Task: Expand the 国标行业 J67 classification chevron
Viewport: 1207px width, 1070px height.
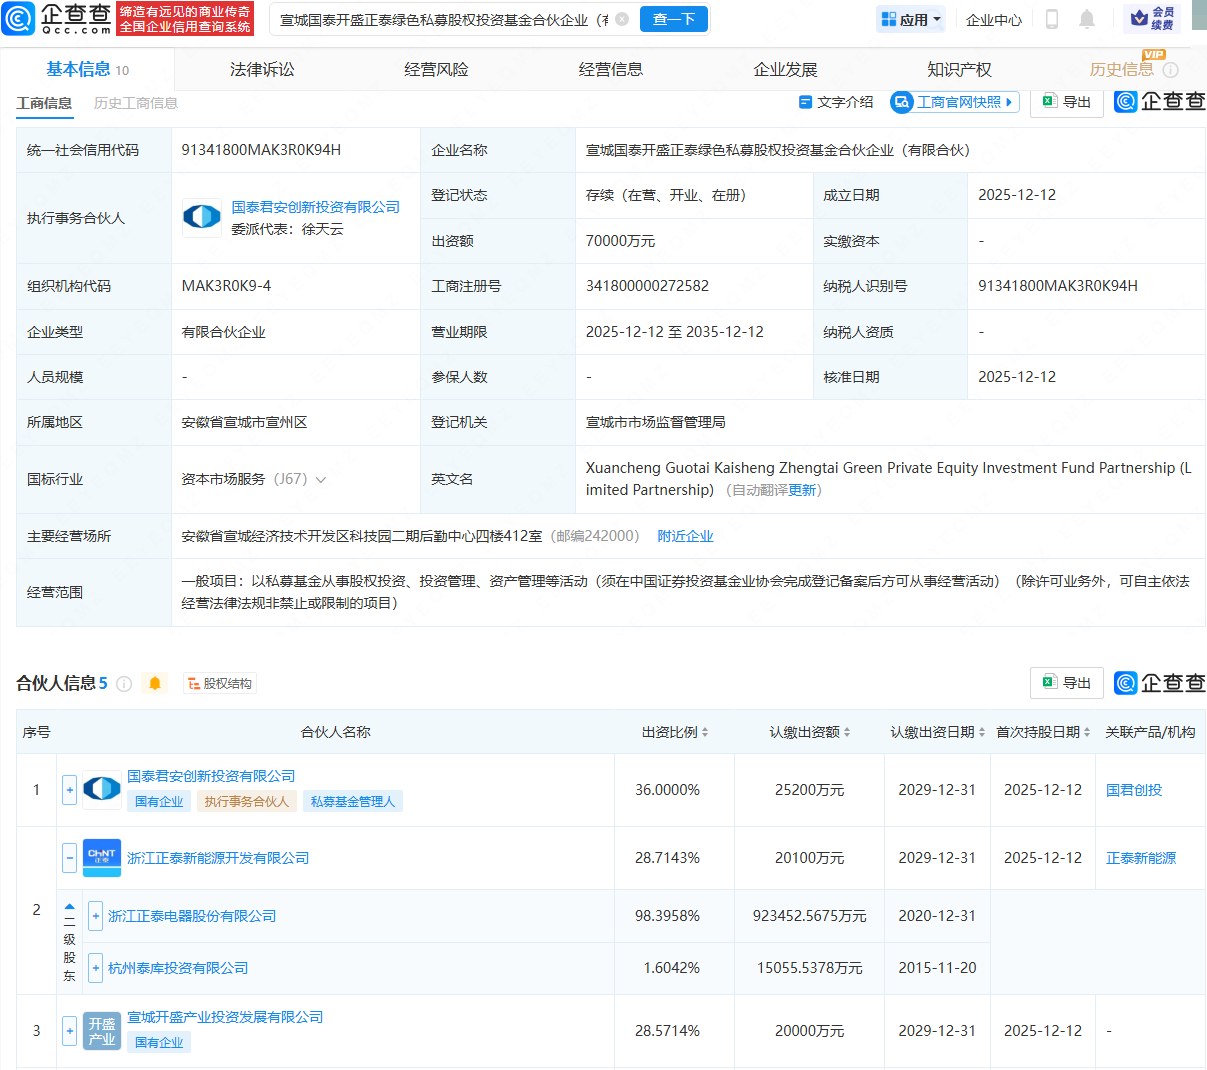Action: coord(320,479)
